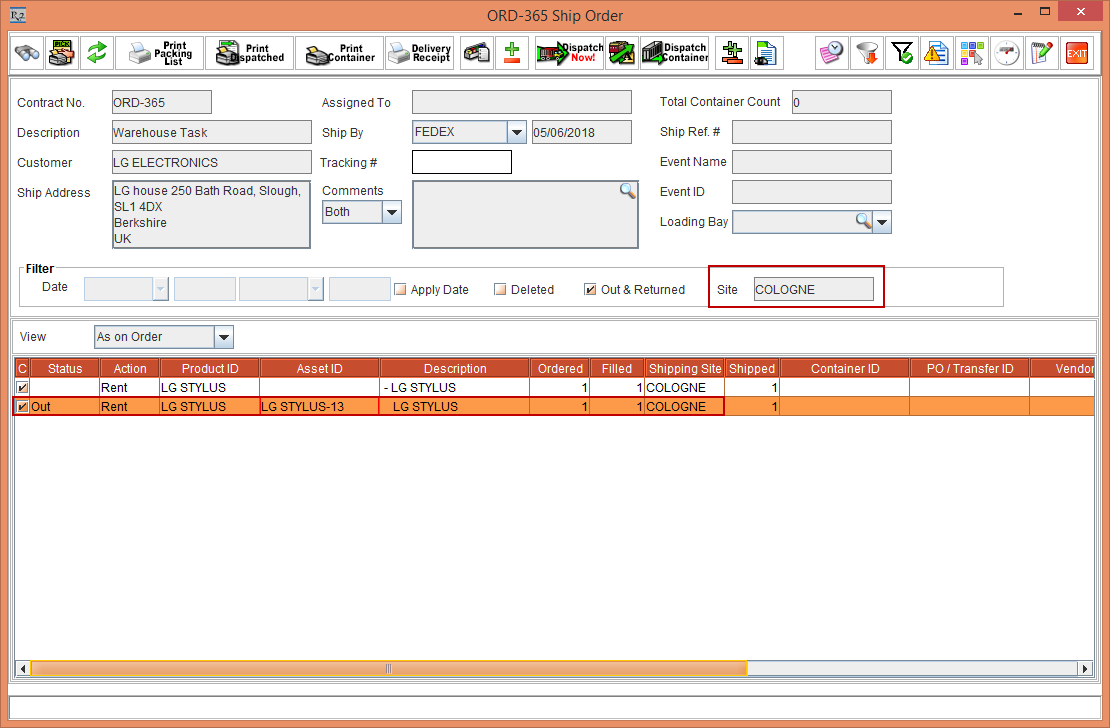Click the Pick printer icon
1110x728 pixels.
click(61, 53)
